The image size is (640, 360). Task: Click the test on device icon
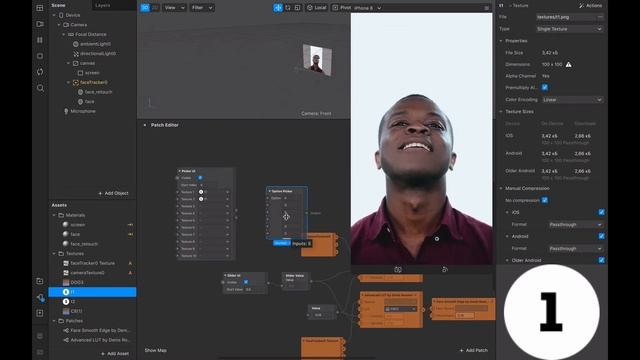point(40,298)
